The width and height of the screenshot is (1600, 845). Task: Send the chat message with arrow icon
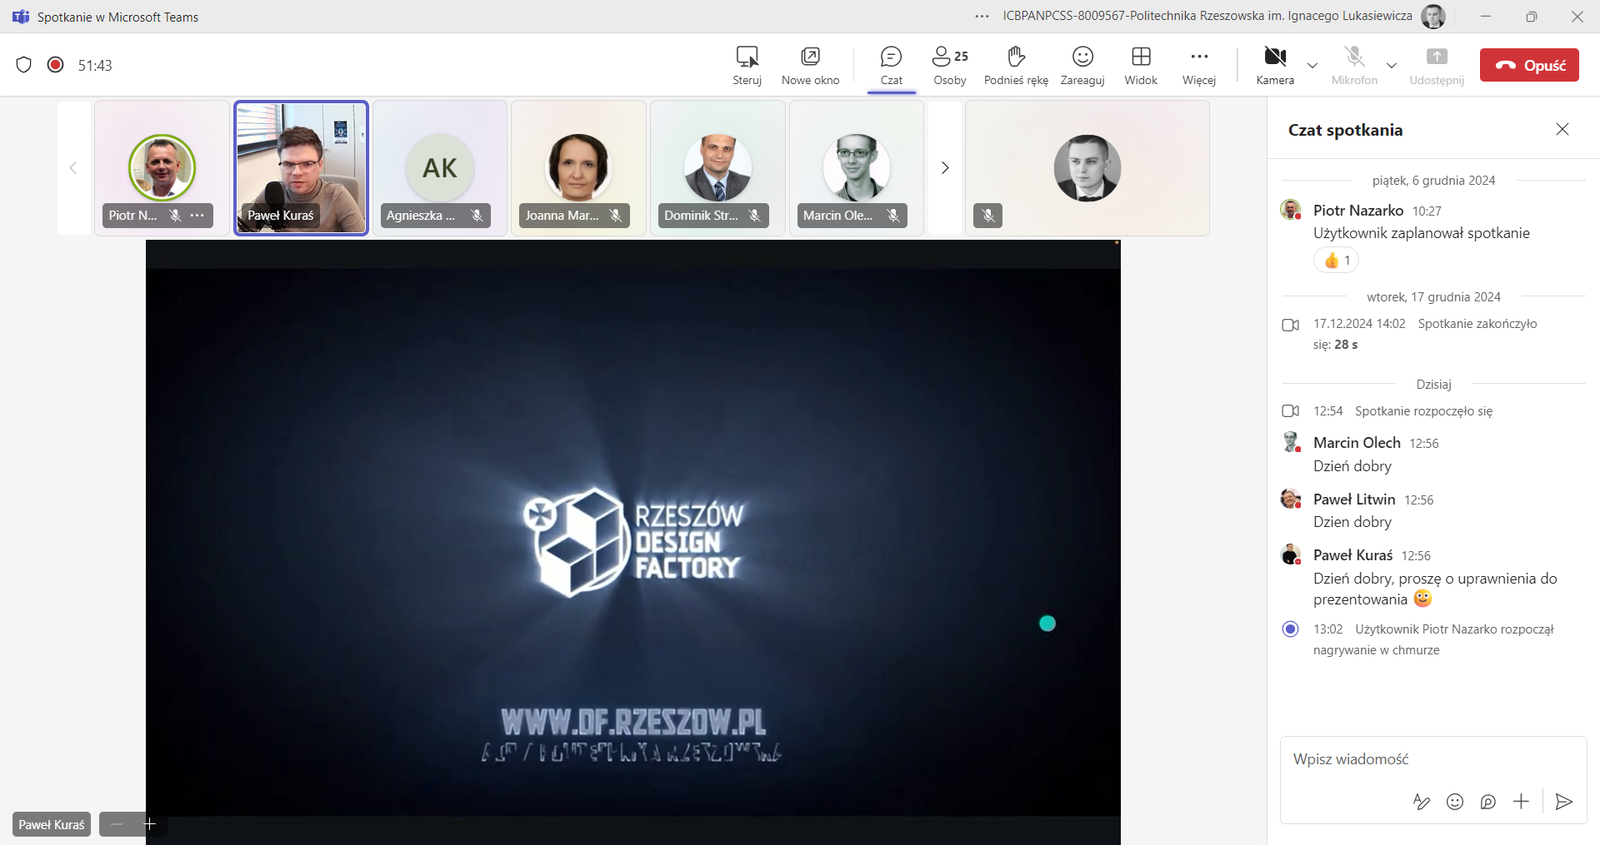1564,801
